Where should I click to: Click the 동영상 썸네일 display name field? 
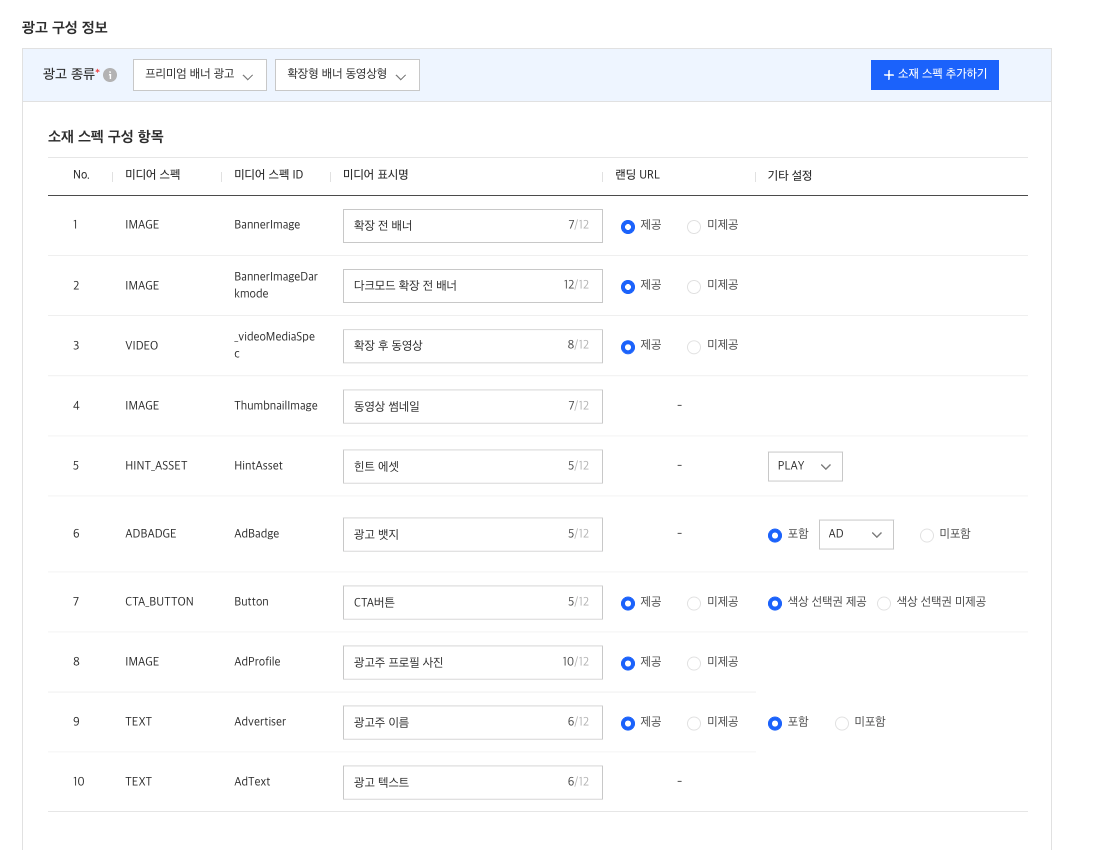click(472, 406)
